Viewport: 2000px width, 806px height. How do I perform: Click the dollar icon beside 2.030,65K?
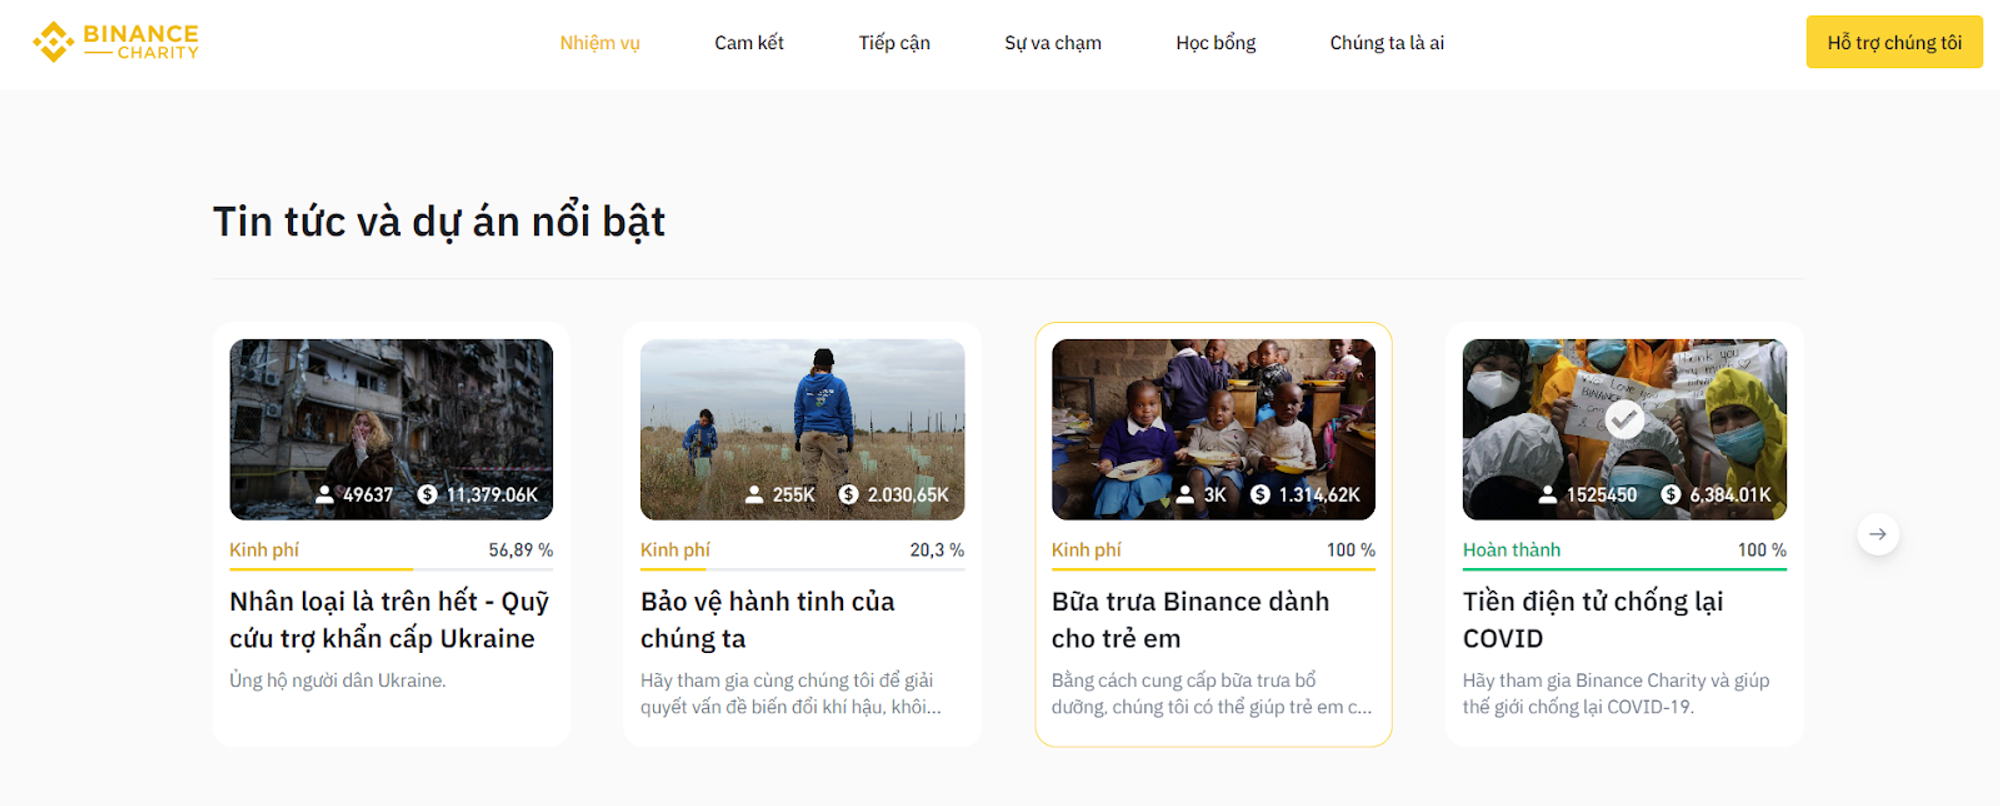point(848,494)
